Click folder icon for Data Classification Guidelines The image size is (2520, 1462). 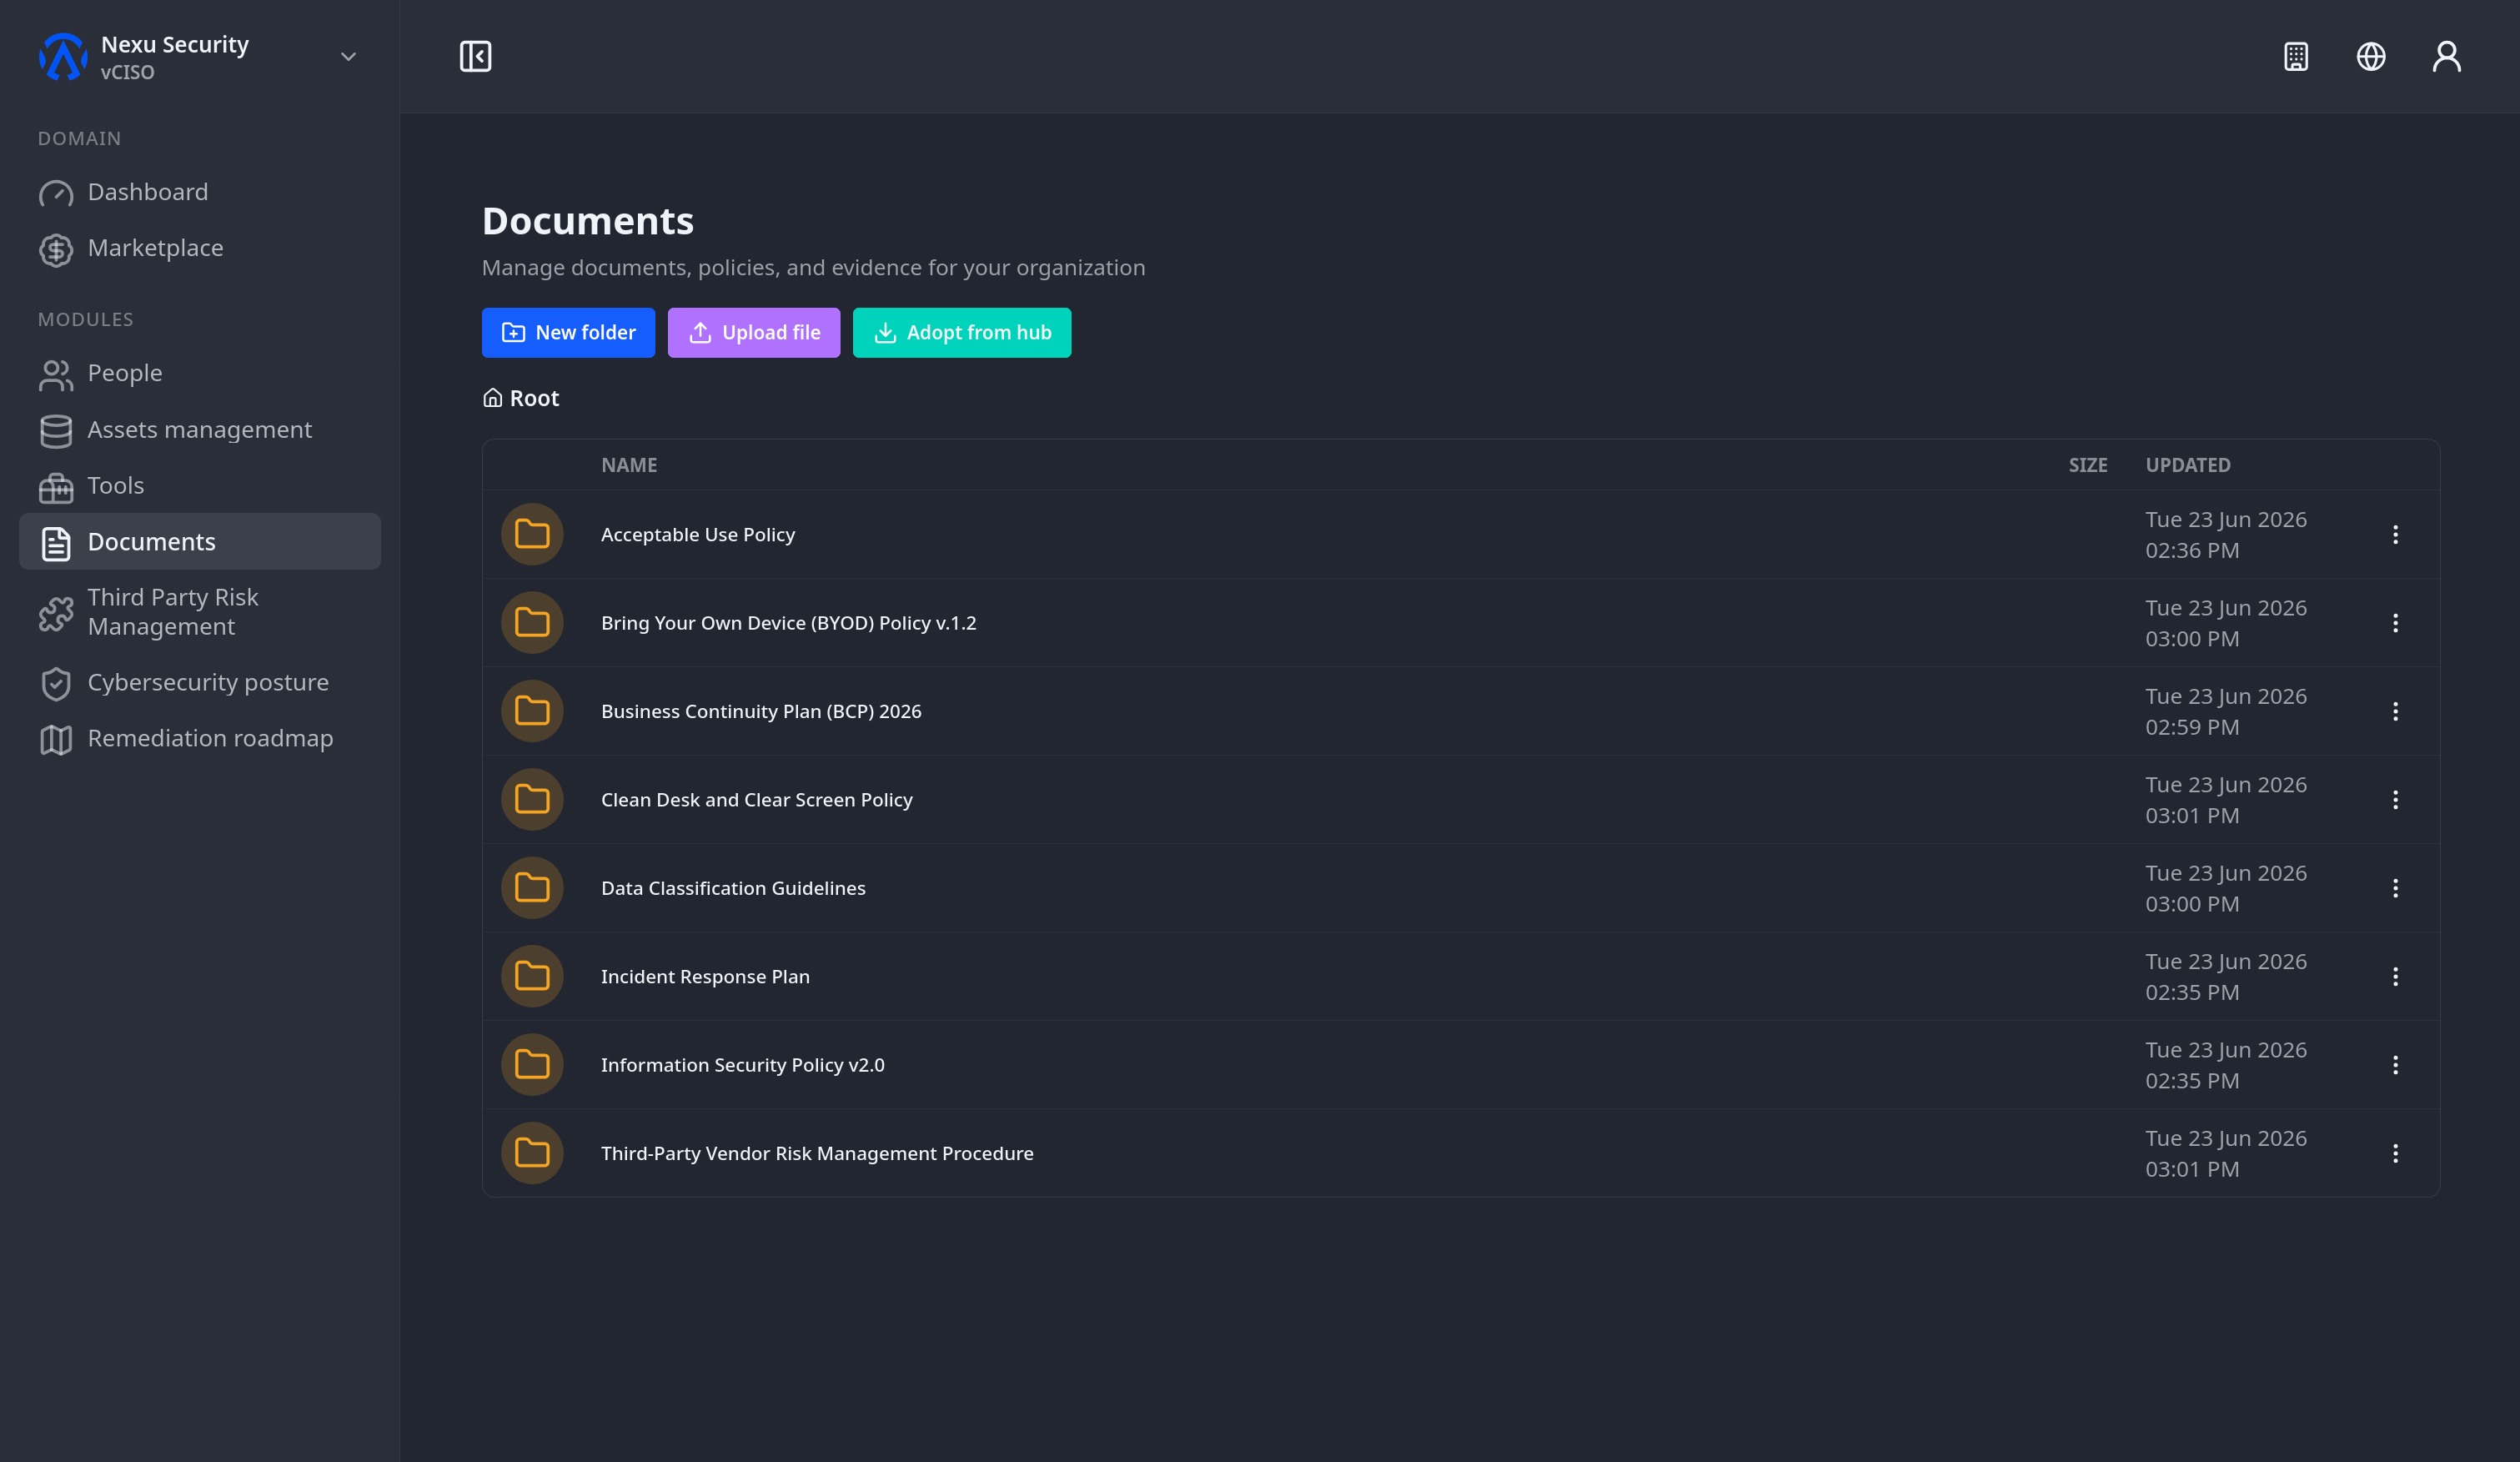[532, 888]
